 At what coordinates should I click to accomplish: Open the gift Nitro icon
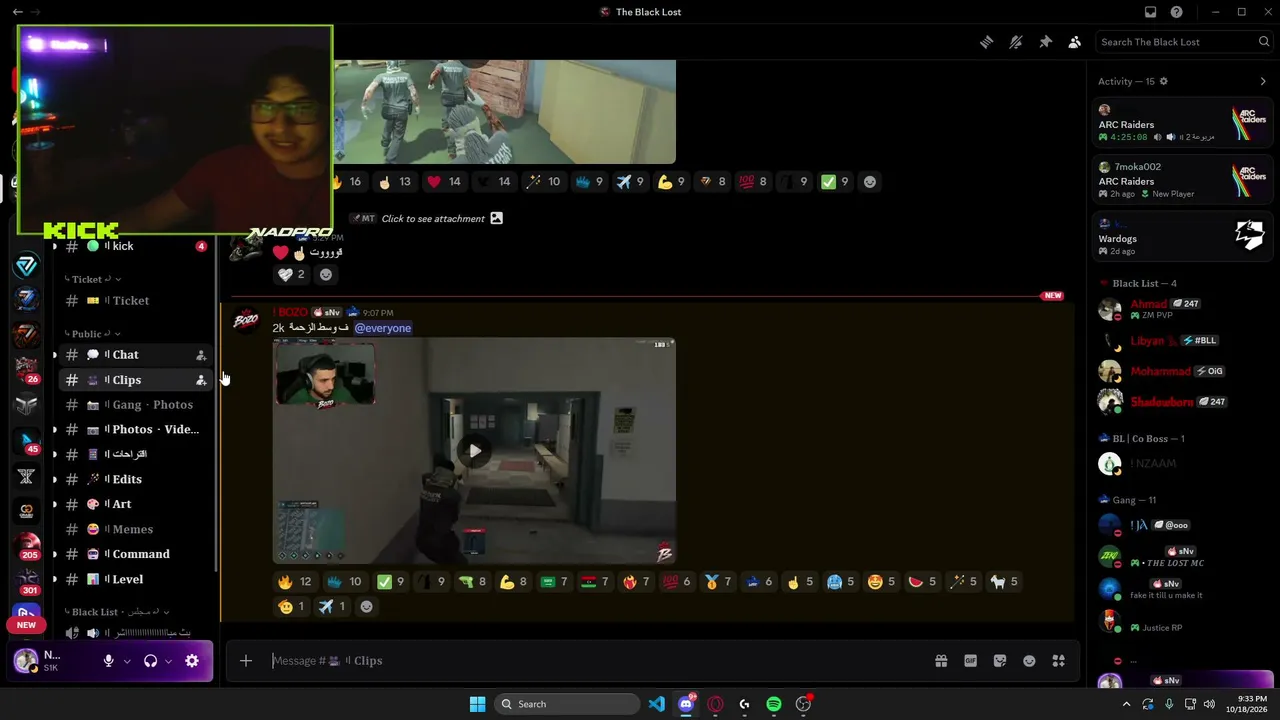[x=941, y=661]
